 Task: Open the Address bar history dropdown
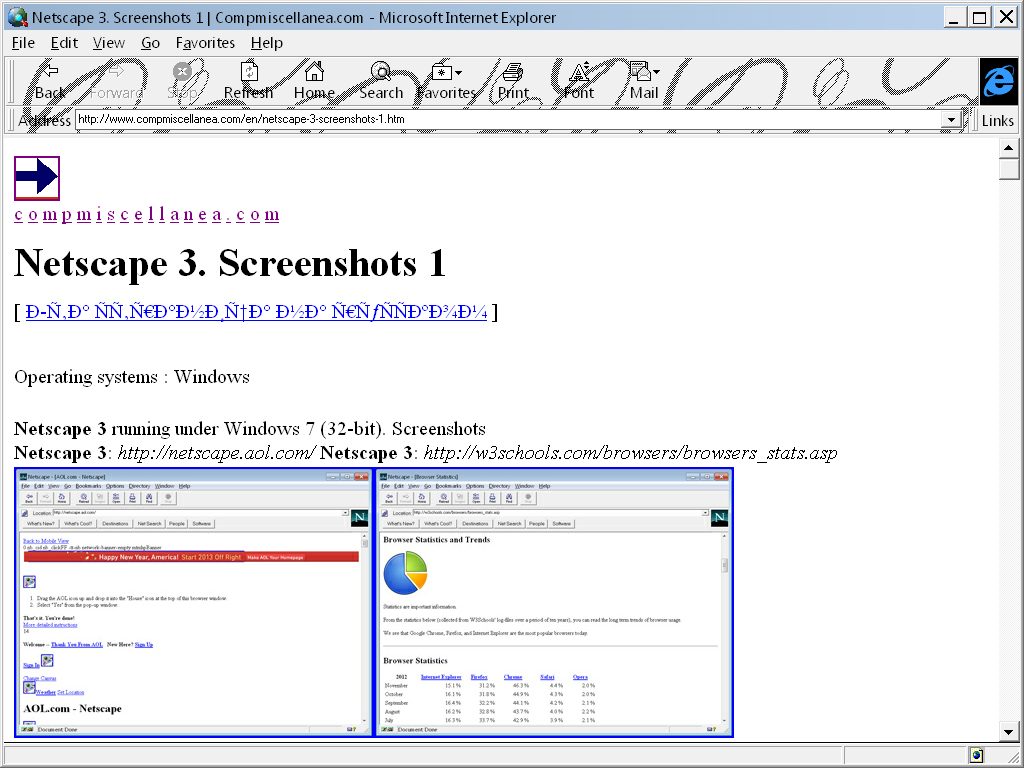click(950, 119)
